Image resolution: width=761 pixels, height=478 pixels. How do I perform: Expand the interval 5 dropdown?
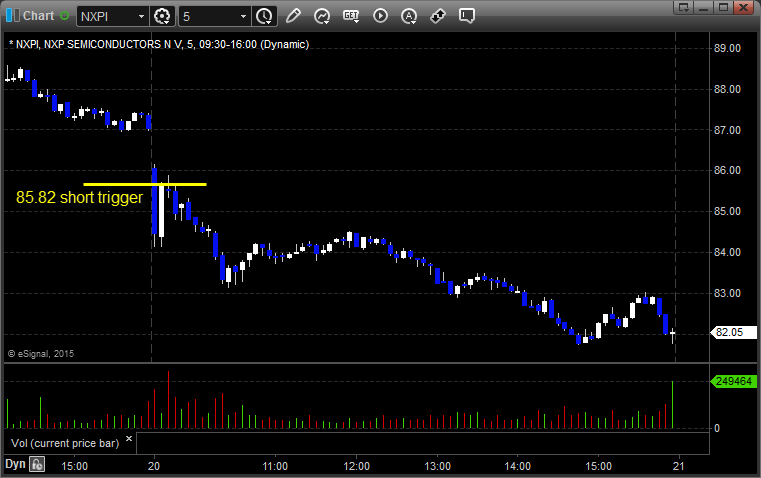(243, 16)
